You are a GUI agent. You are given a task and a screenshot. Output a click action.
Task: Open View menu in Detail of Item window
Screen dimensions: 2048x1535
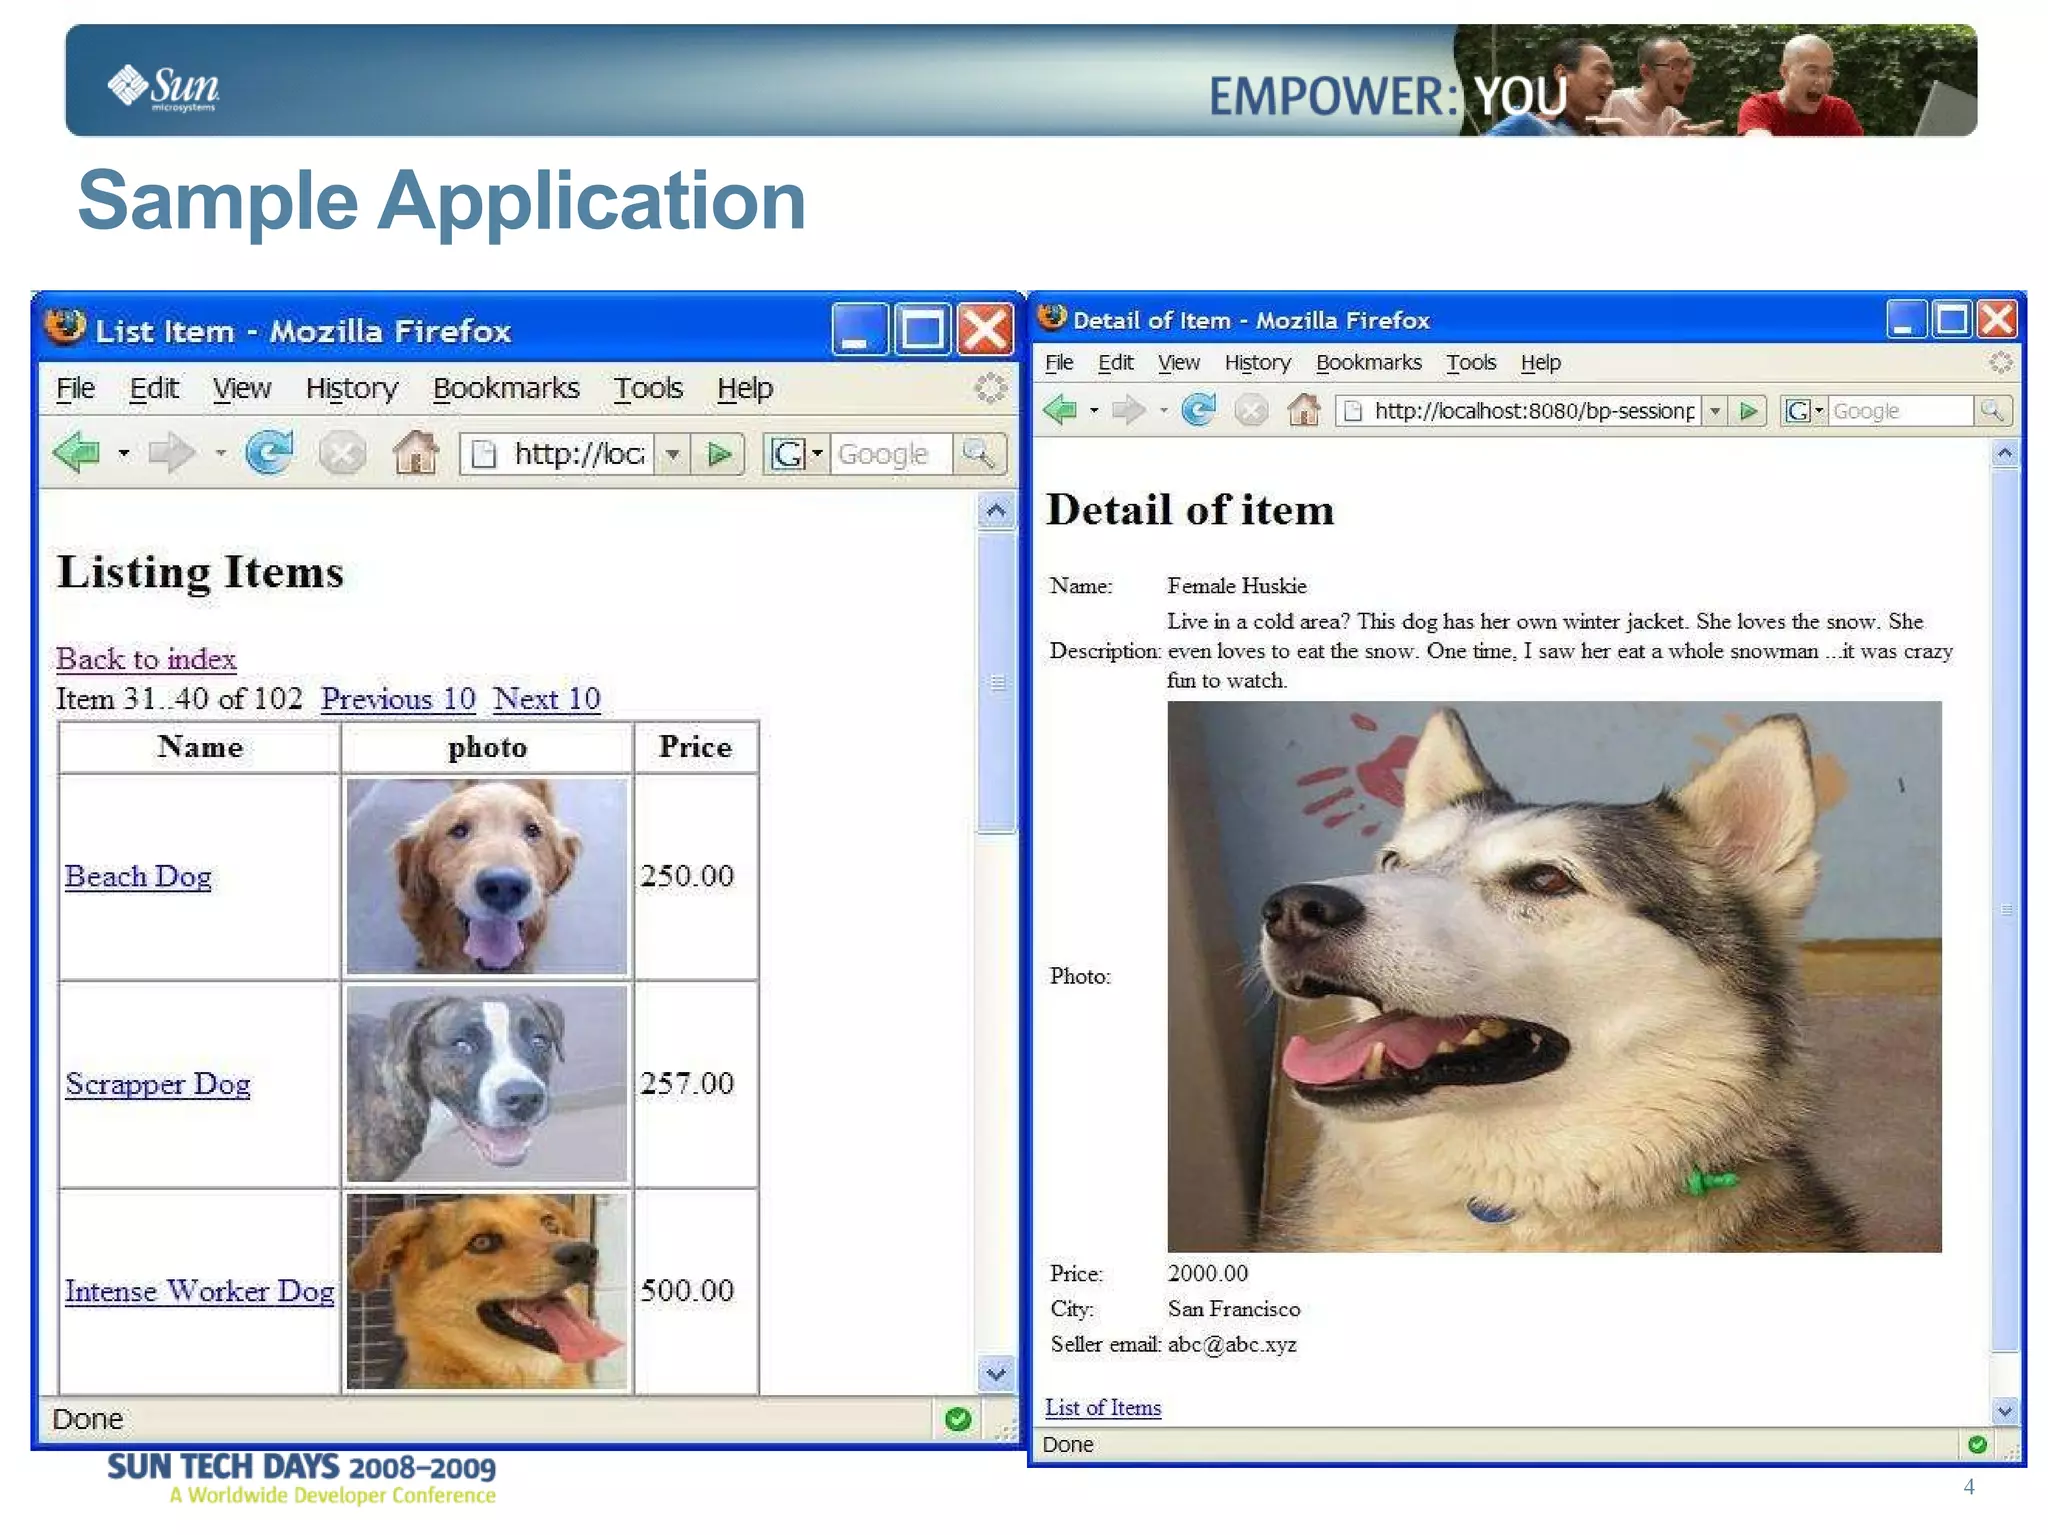(x=1178, y=362)
